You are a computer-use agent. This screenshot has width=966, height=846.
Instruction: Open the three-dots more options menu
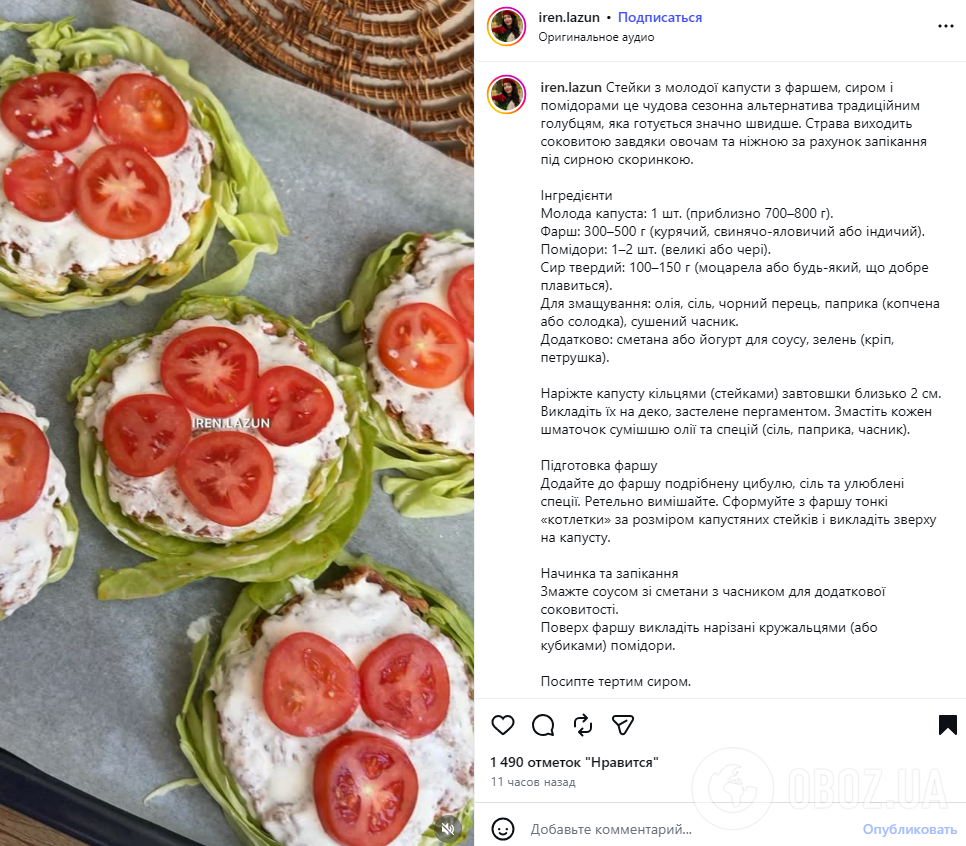(x=946, y=26)
